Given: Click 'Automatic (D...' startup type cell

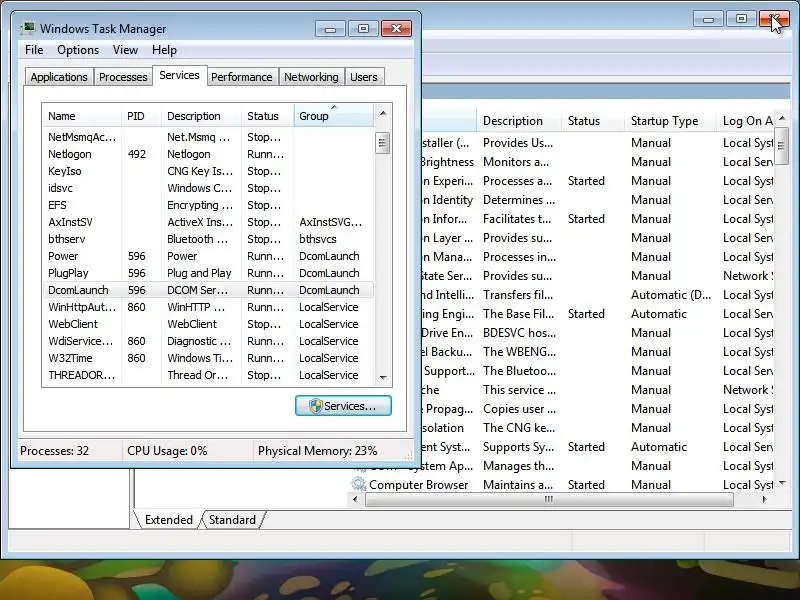Looking at the screenshot, I should pyautogui.click(x=670, y=295).
